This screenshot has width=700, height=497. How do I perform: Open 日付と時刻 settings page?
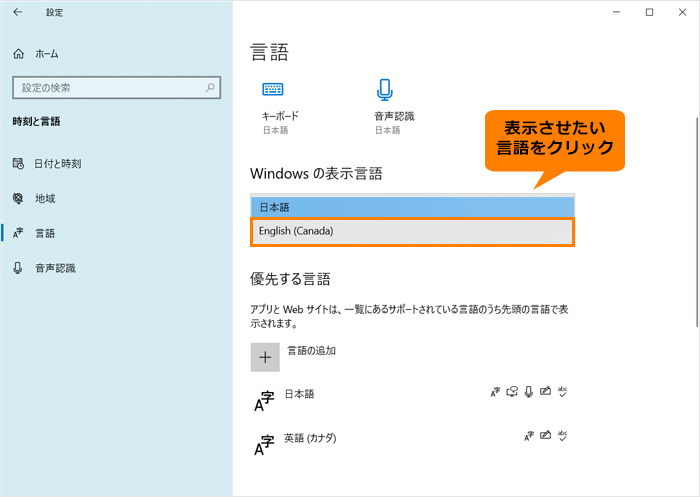[x=58, y=164]
